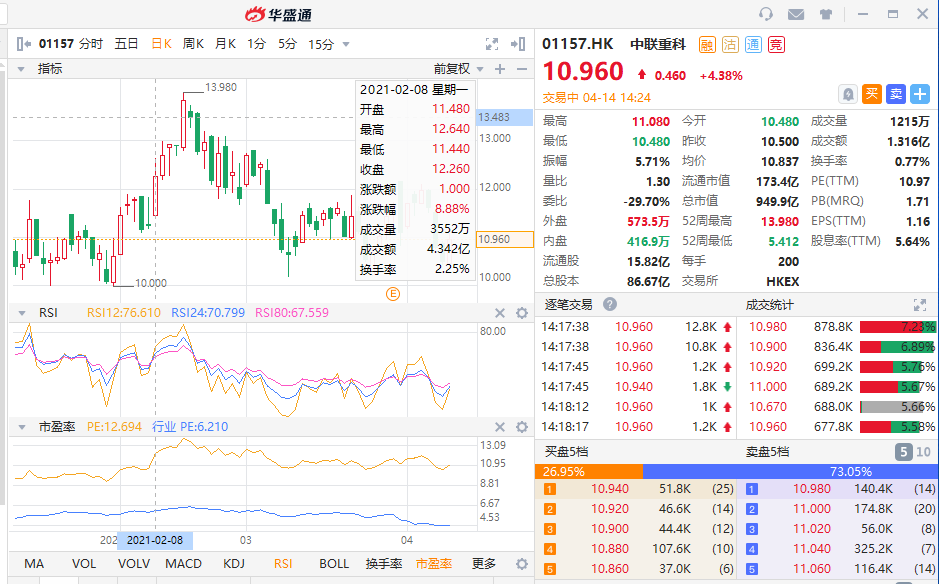Select the 日K chart tab
Viewport: 939px width, 584px height.
161,44
